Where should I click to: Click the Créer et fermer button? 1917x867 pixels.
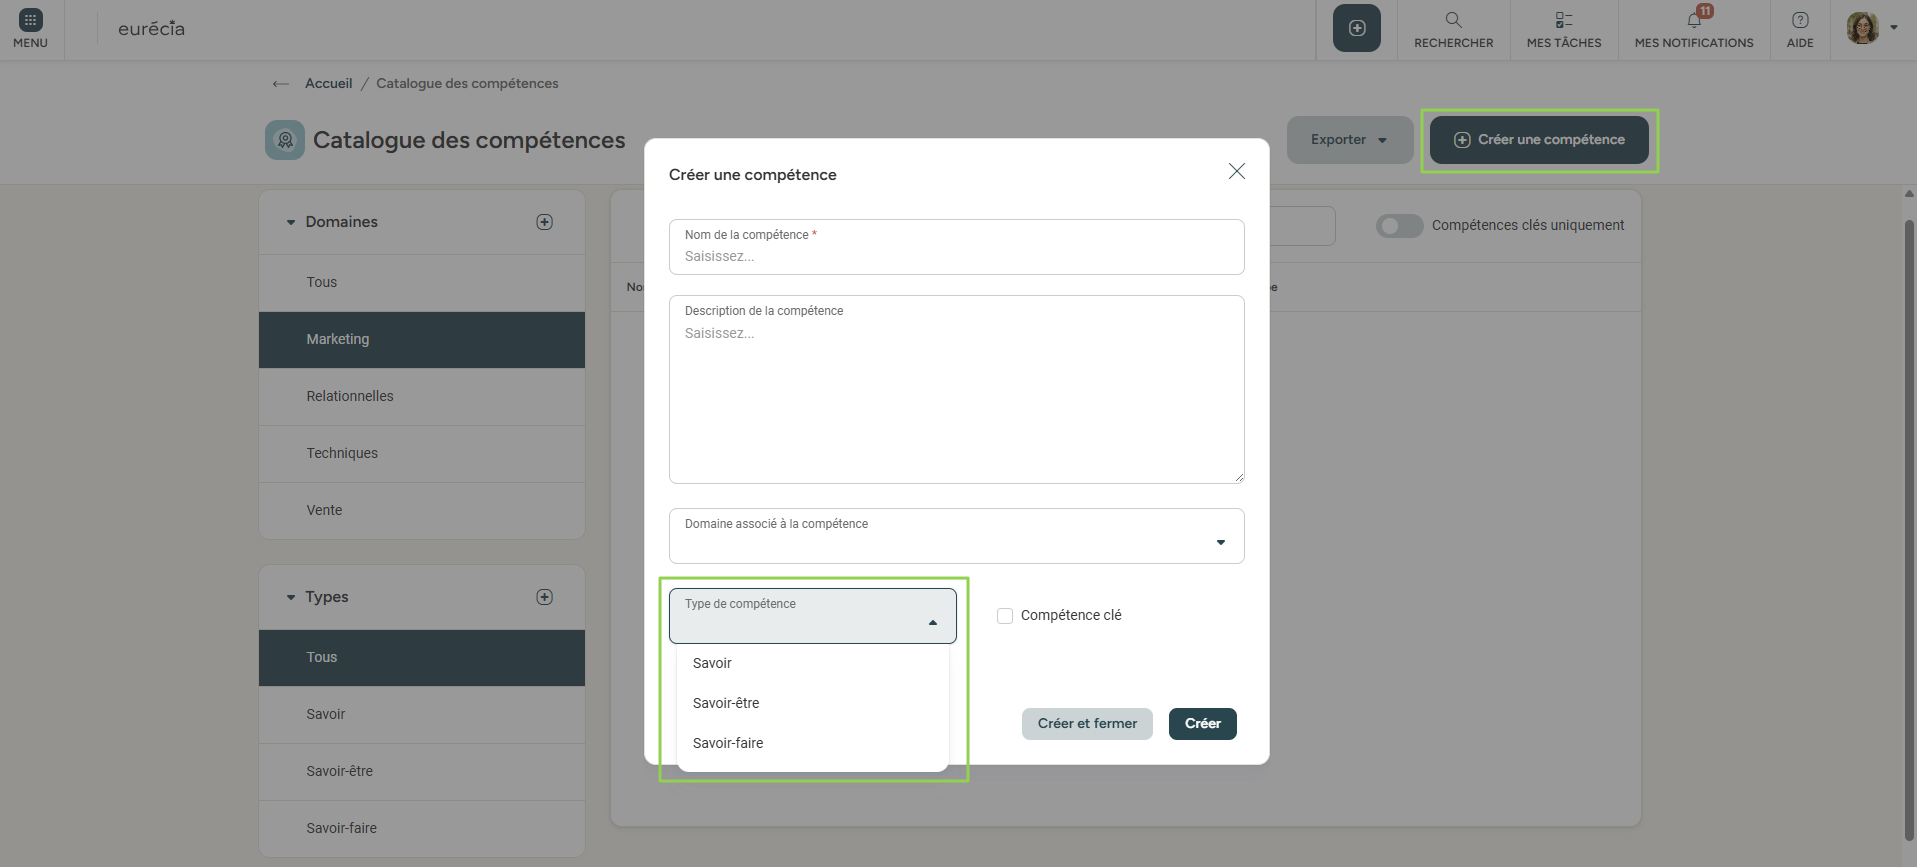(1087, 724)
